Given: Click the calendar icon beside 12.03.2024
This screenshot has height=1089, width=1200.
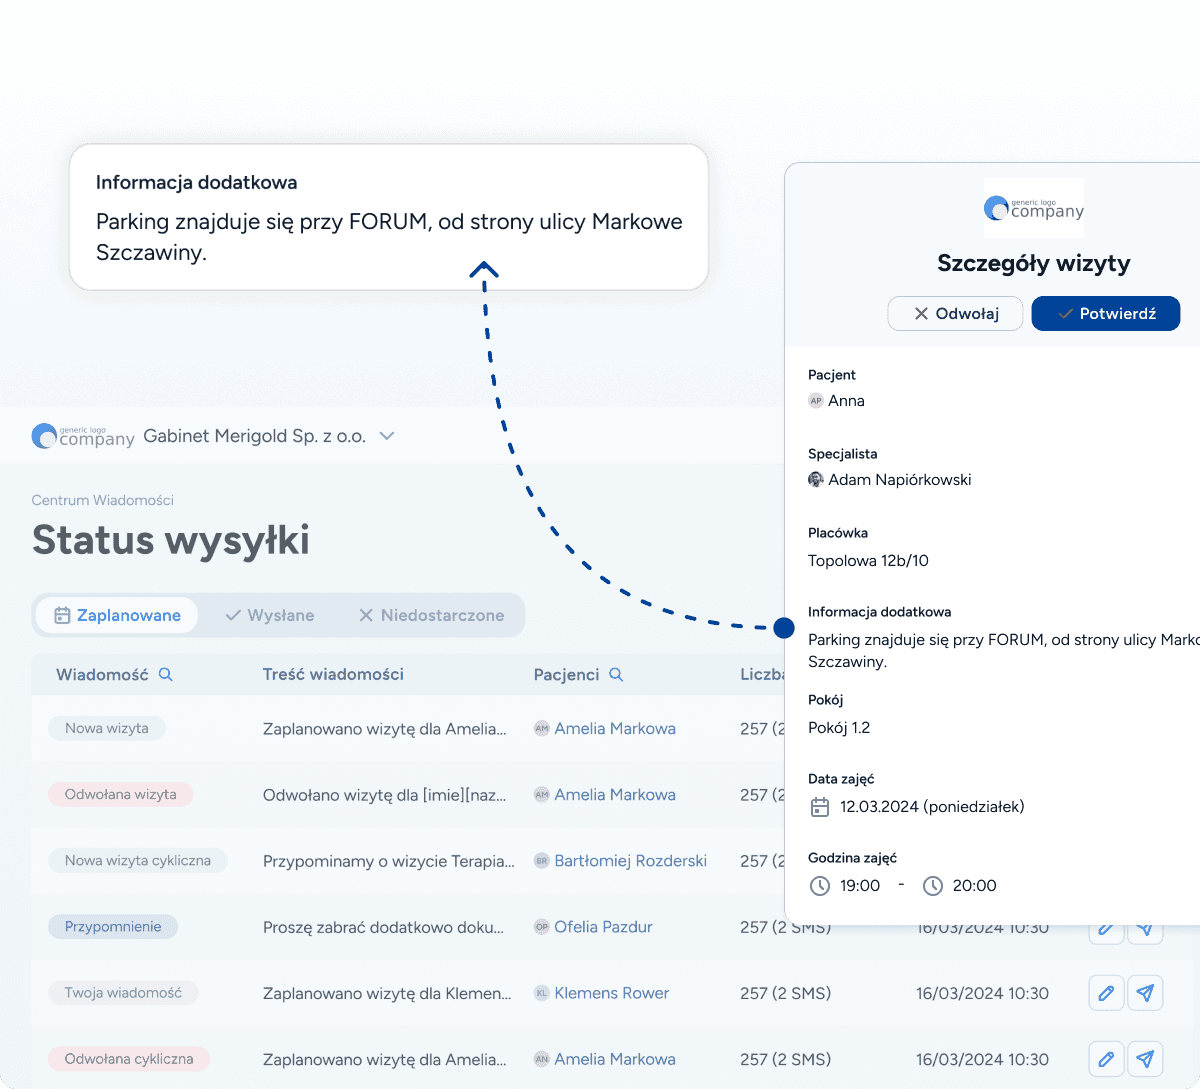Looking at the screenshot, I should click(x=819, y=806).
